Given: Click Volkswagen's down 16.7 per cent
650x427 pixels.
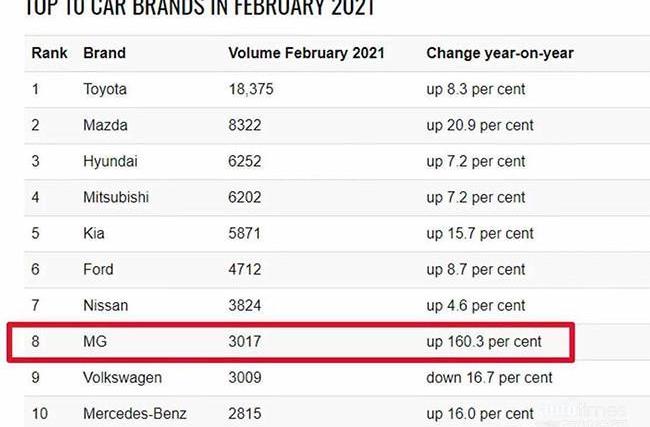Looking at the screenshot, I should [x=488, y=377].
